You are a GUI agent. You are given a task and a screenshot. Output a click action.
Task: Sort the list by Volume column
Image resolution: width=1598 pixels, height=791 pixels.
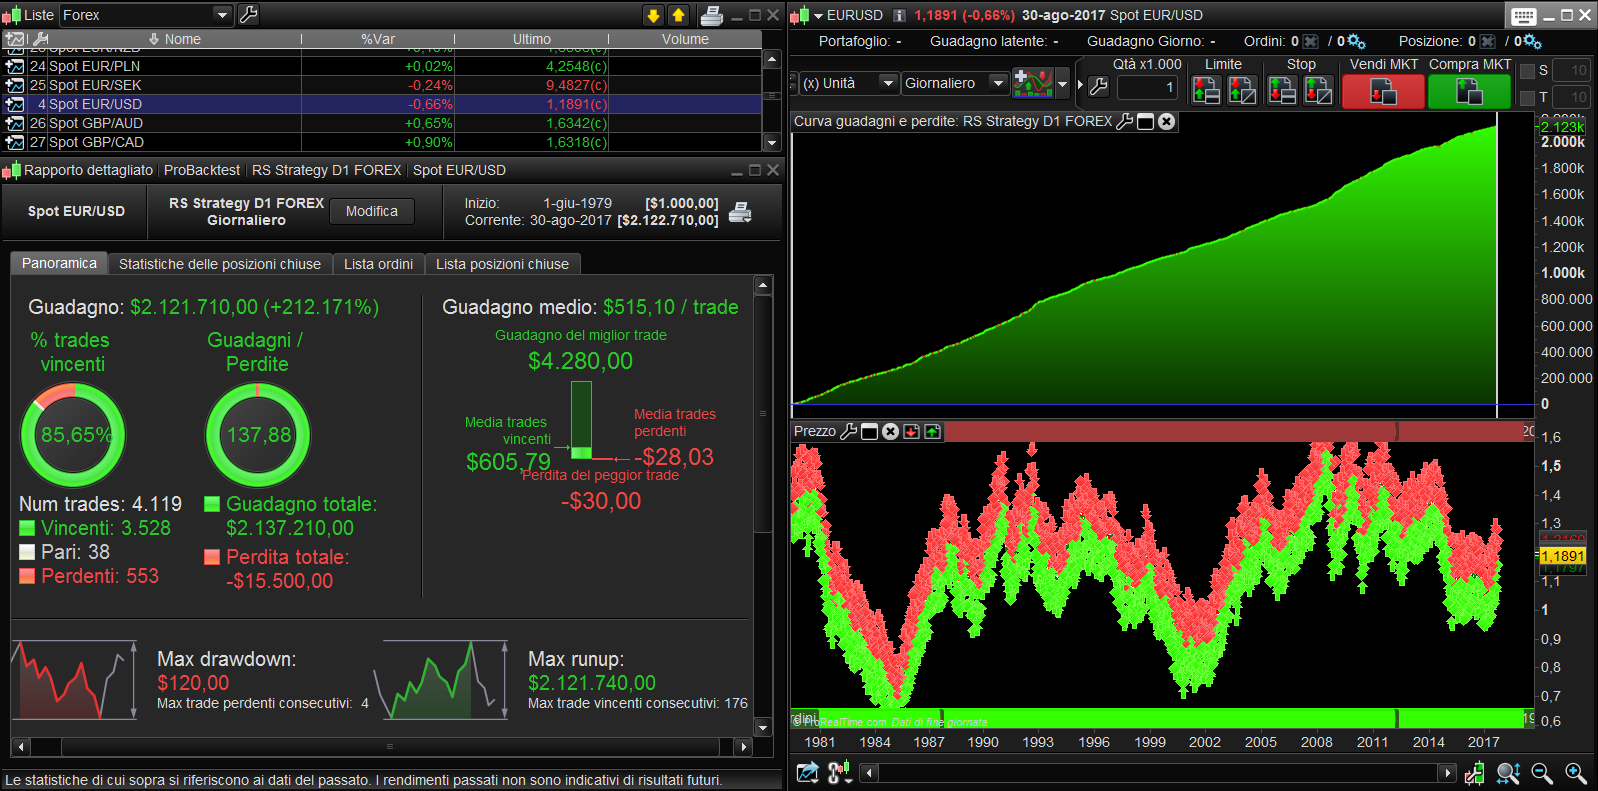point(685,39)
